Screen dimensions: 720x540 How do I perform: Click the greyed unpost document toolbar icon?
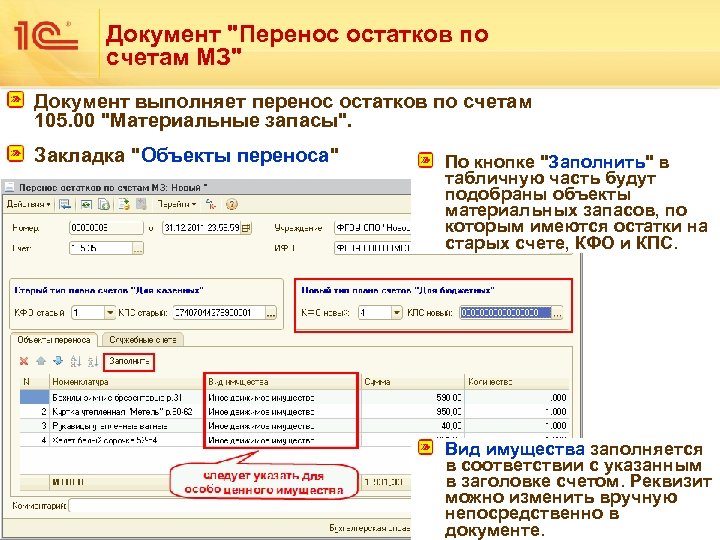(x=141, y=204)
